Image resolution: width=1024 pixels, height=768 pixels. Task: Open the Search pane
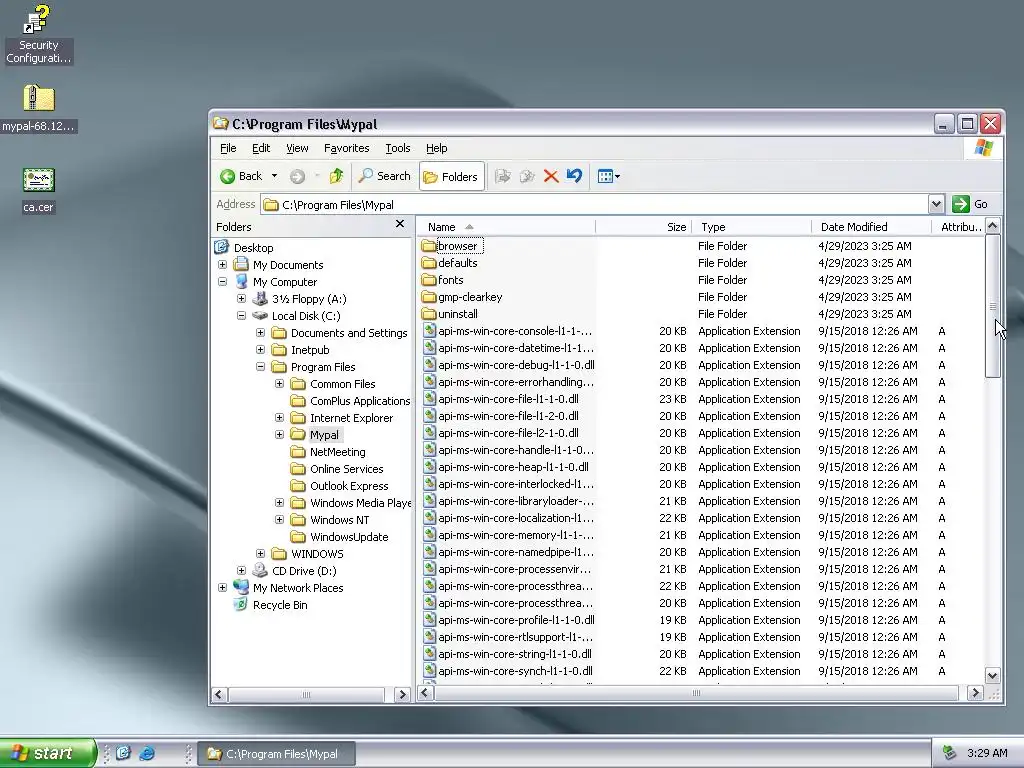click(385, 176)
